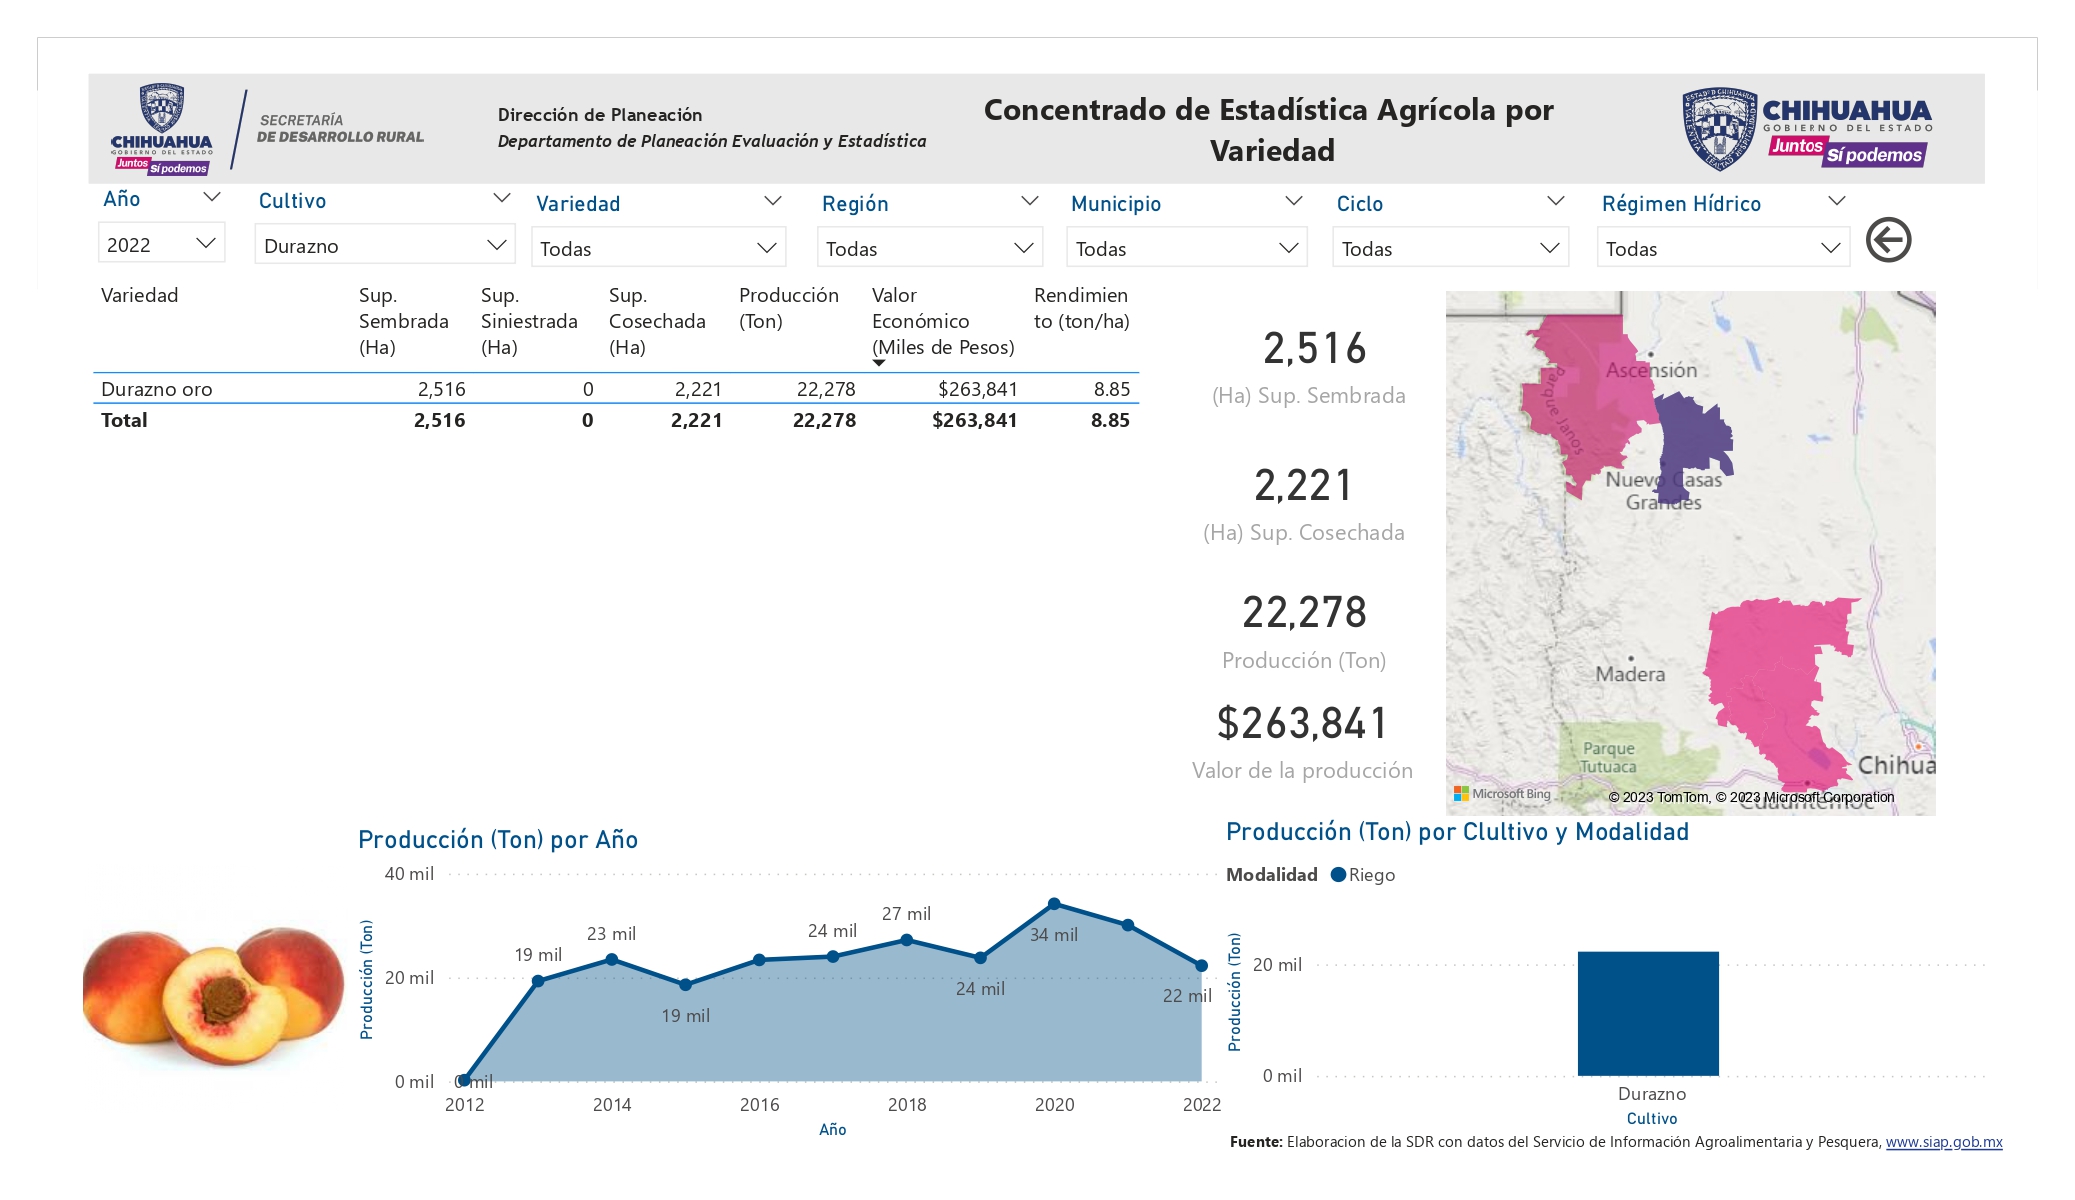Open the Ciclo Todas dropdown
Image resolution: width=2075 pixels, height=1200 pixels.
click(1450, 248)
